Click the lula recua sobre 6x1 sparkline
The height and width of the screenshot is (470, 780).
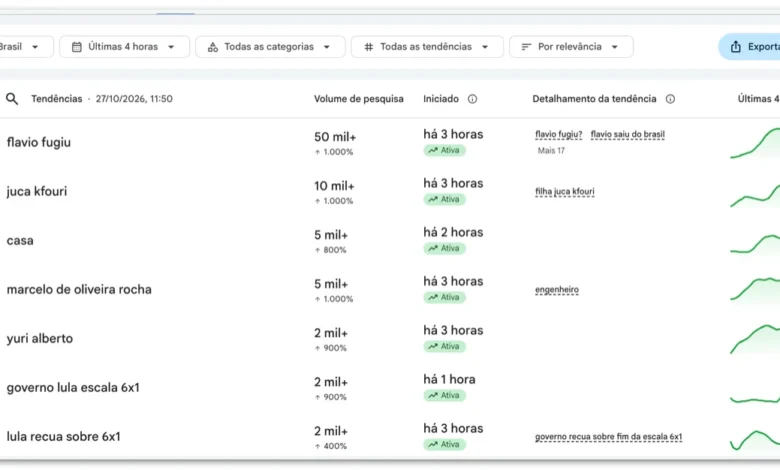point(755,440)
